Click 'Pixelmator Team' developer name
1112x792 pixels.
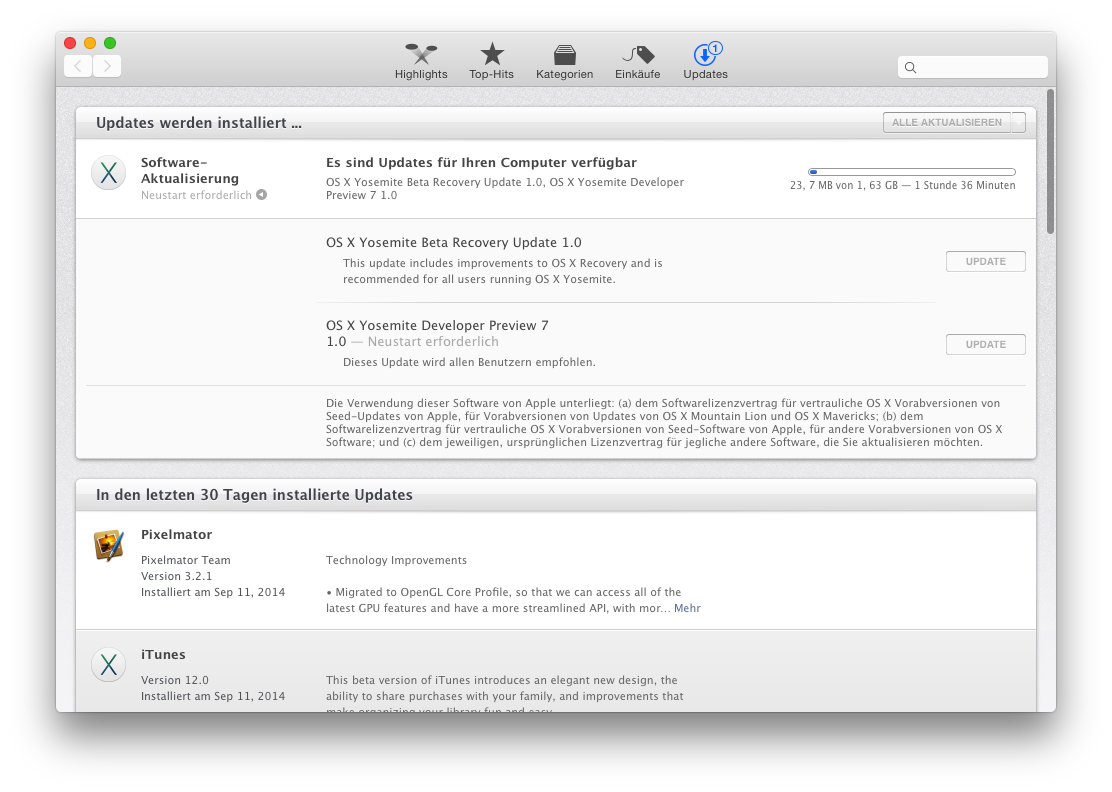tap(185, 560)
